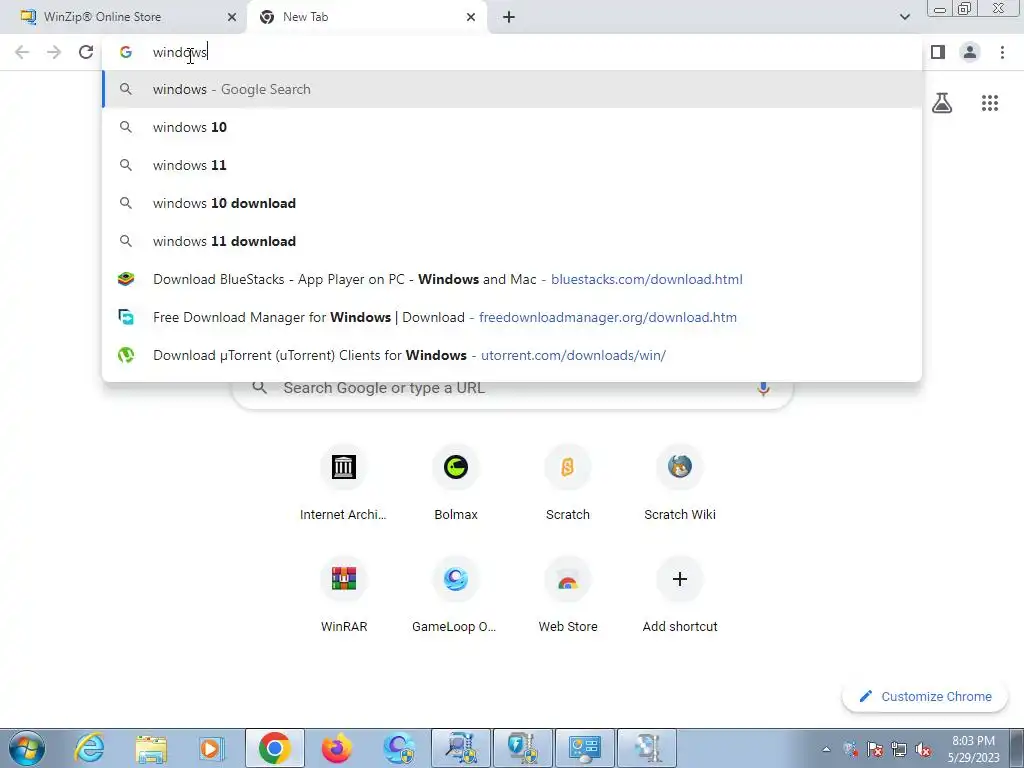The image size is (1024, 768).
Task: Open the Windows Start menu
Action: pyautogui.click(x=26, y=748)
